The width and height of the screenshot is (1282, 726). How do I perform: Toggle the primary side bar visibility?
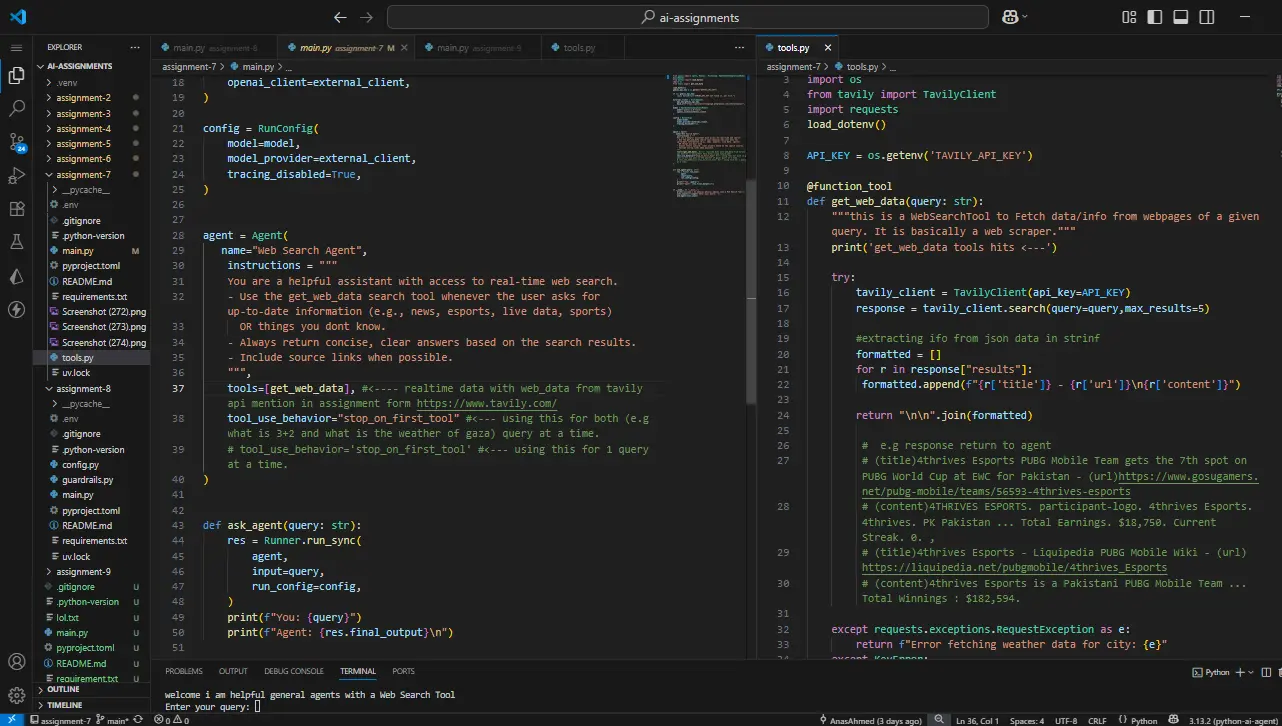[x=1155, y=17]
